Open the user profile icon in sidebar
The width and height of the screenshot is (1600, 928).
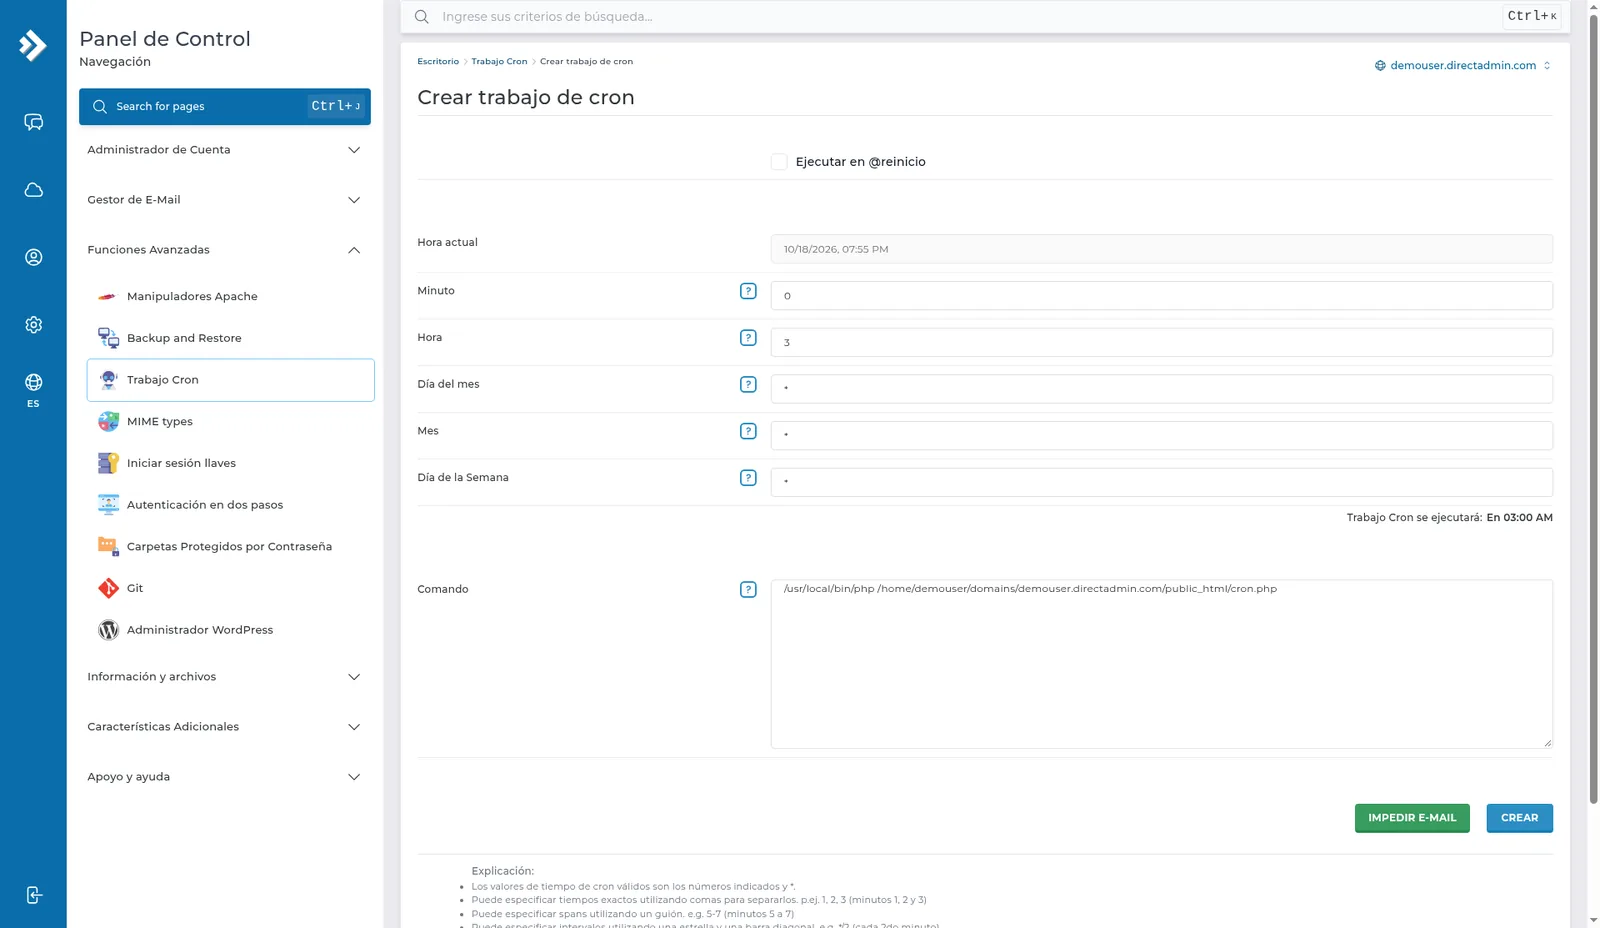tap(33, 257)
